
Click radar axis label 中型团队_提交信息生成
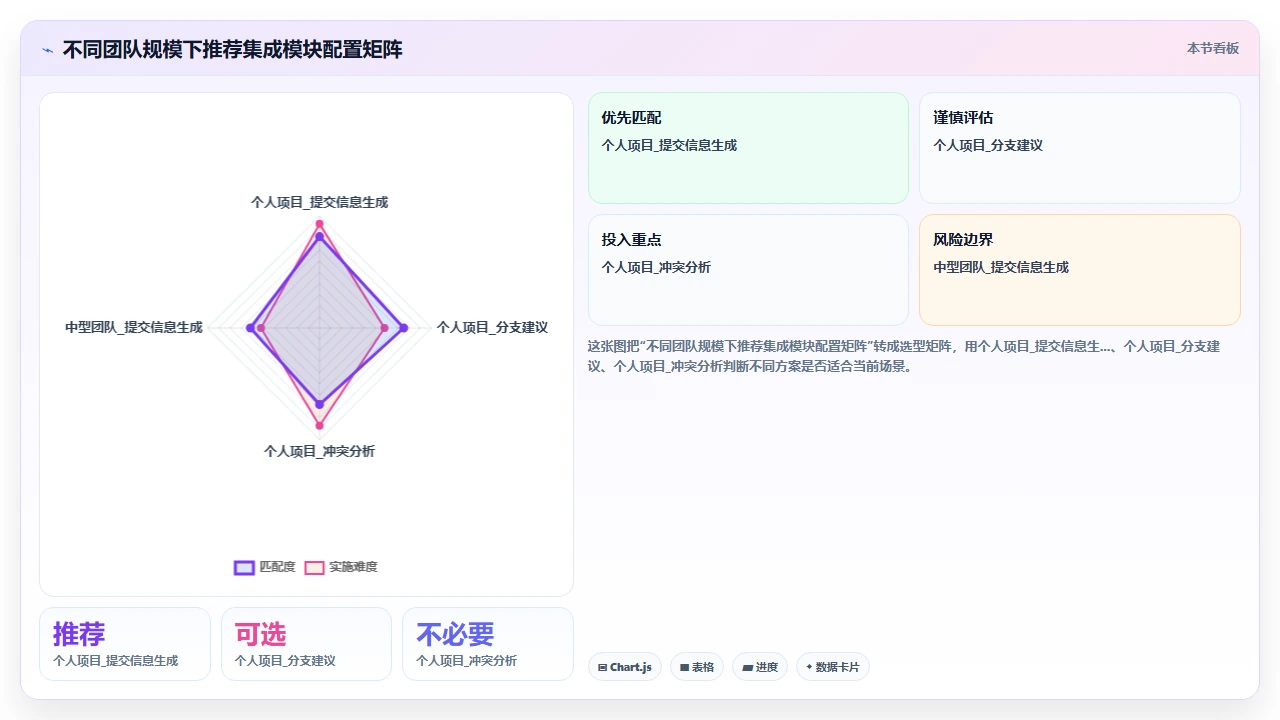(x=134, y=327)
